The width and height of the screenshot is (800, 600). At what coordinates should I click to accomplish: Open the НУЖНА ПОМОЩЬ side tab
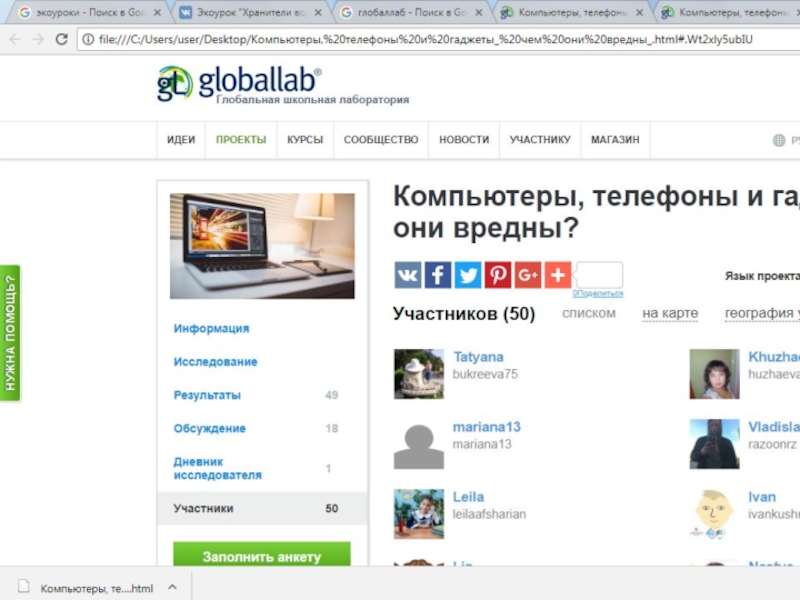[10, 332]
